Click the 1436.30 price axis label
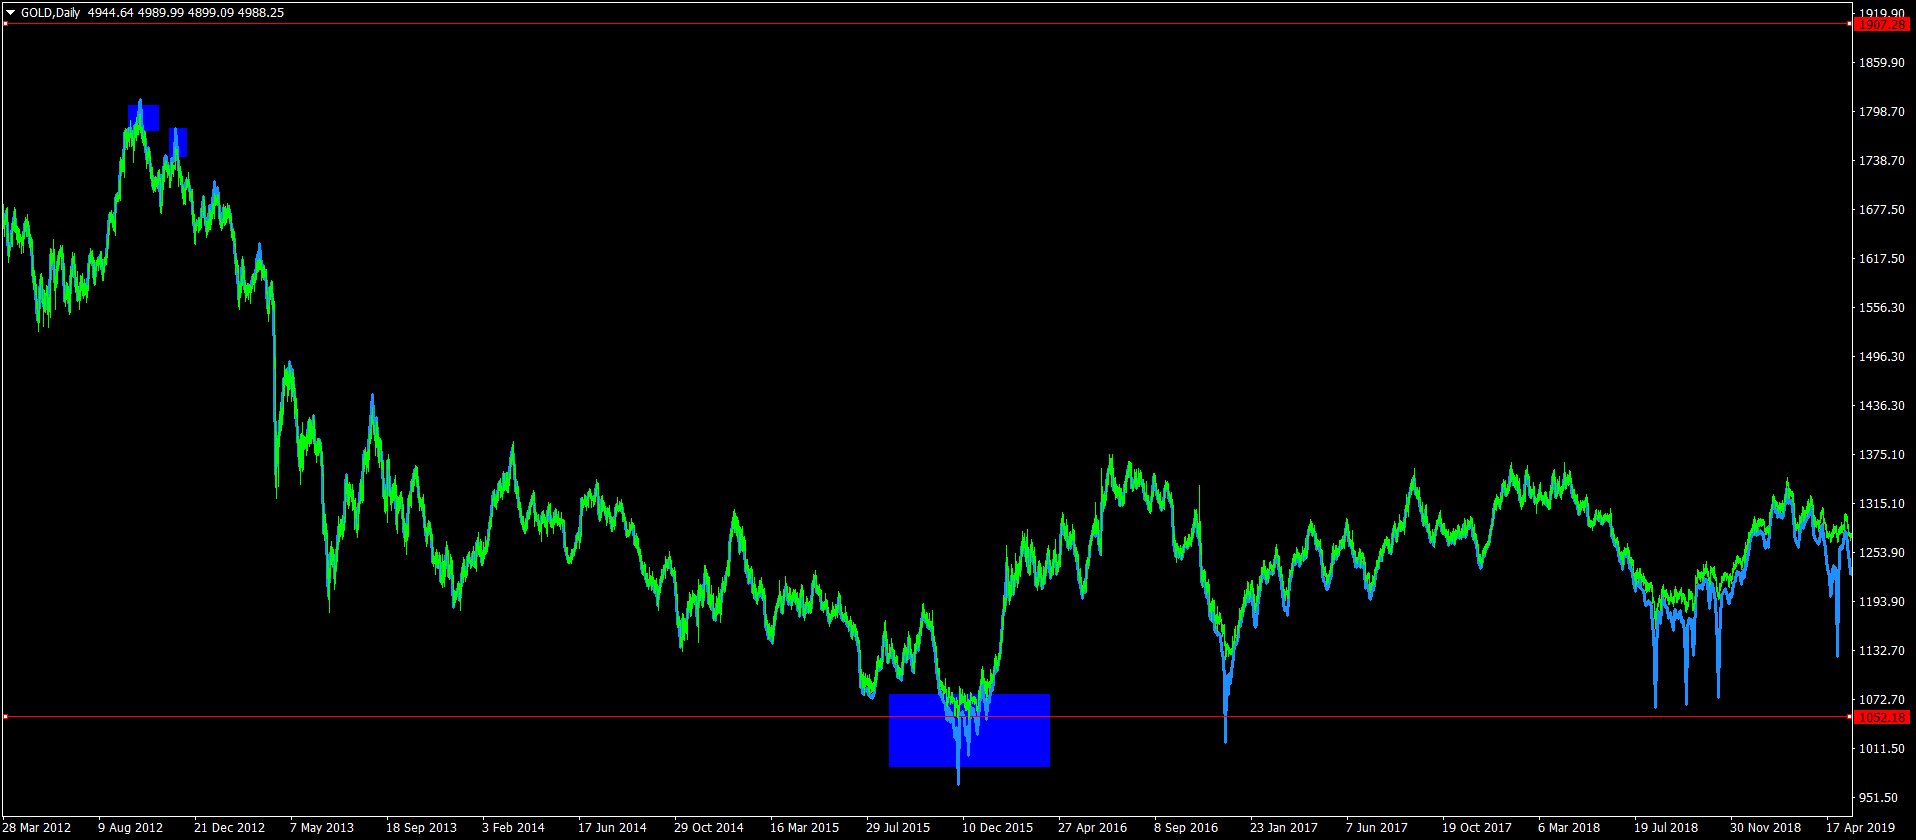This screenshot has width=1916, height=840. click(x=1881, y=405)
